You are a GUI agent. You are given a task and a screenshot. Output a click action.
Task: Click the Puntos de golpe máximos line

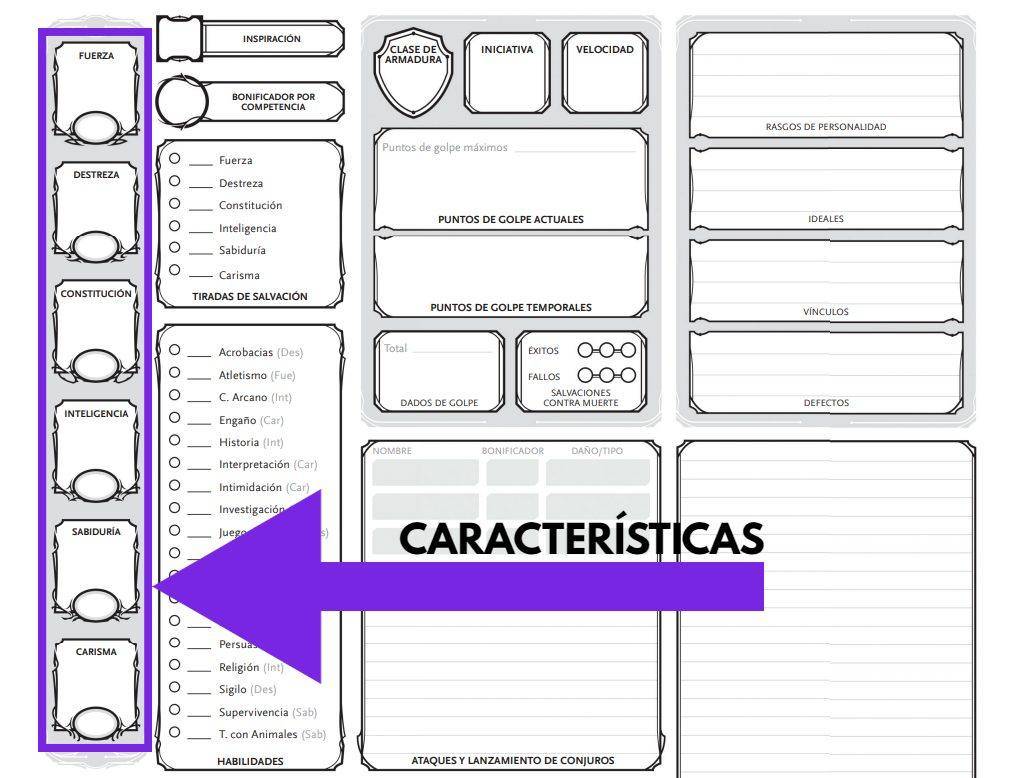click(x=575, y=148)
